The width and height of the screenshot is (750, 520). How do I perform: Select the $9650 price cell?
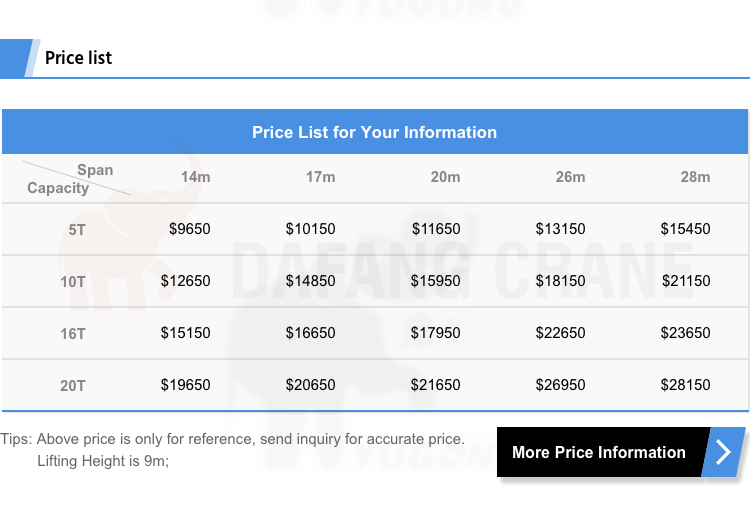[x=190, y=229]
